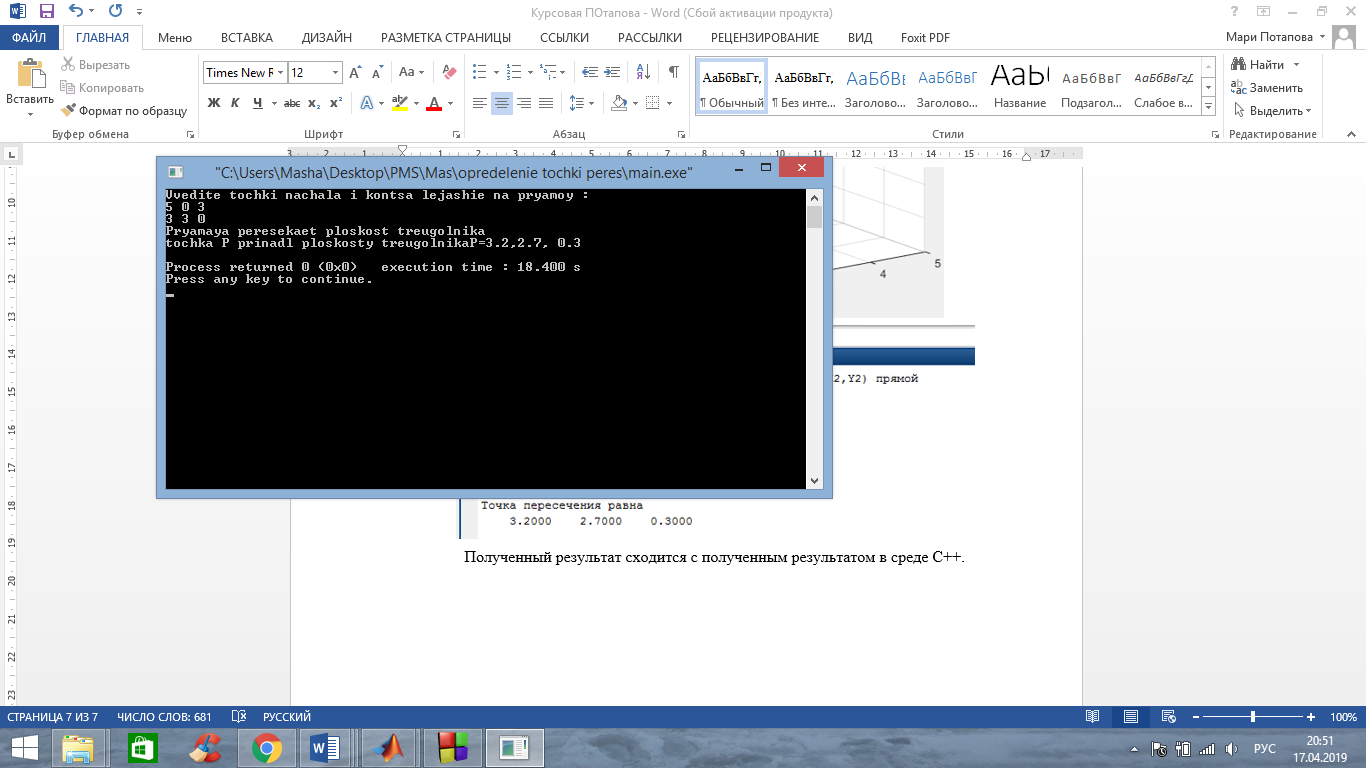Open the ФАЙЛ (File) tab
The height and width of the screenshot is (768, 1366).
30,38
